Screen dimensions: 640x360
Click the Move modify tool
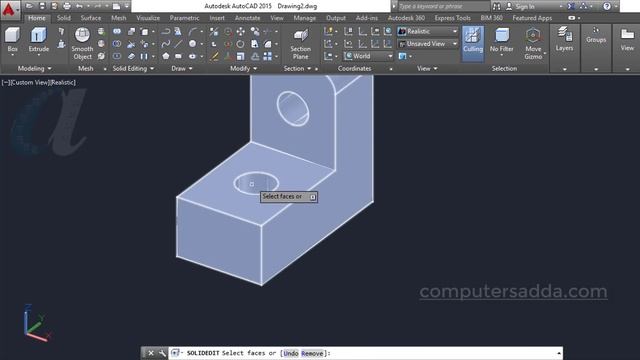240,31
